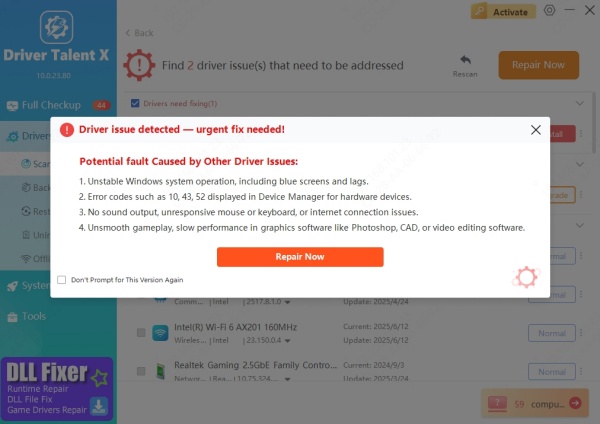Click the Realtek Gaming network card icon
600x424 pixels.
click(160, 371)
